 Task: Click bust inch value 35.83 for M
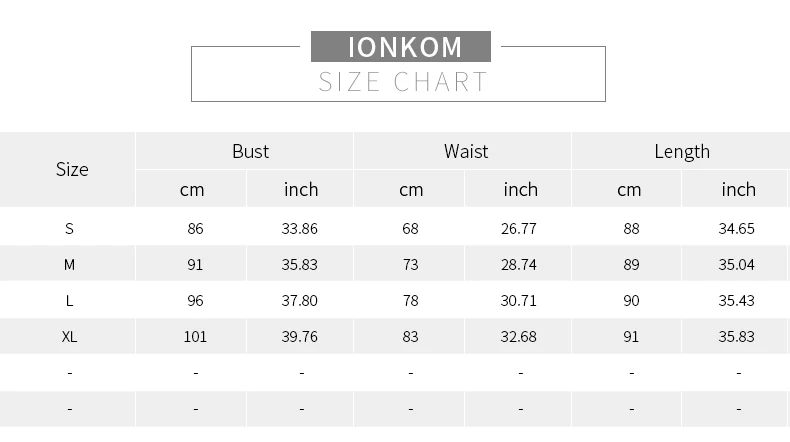coord(300,265)
